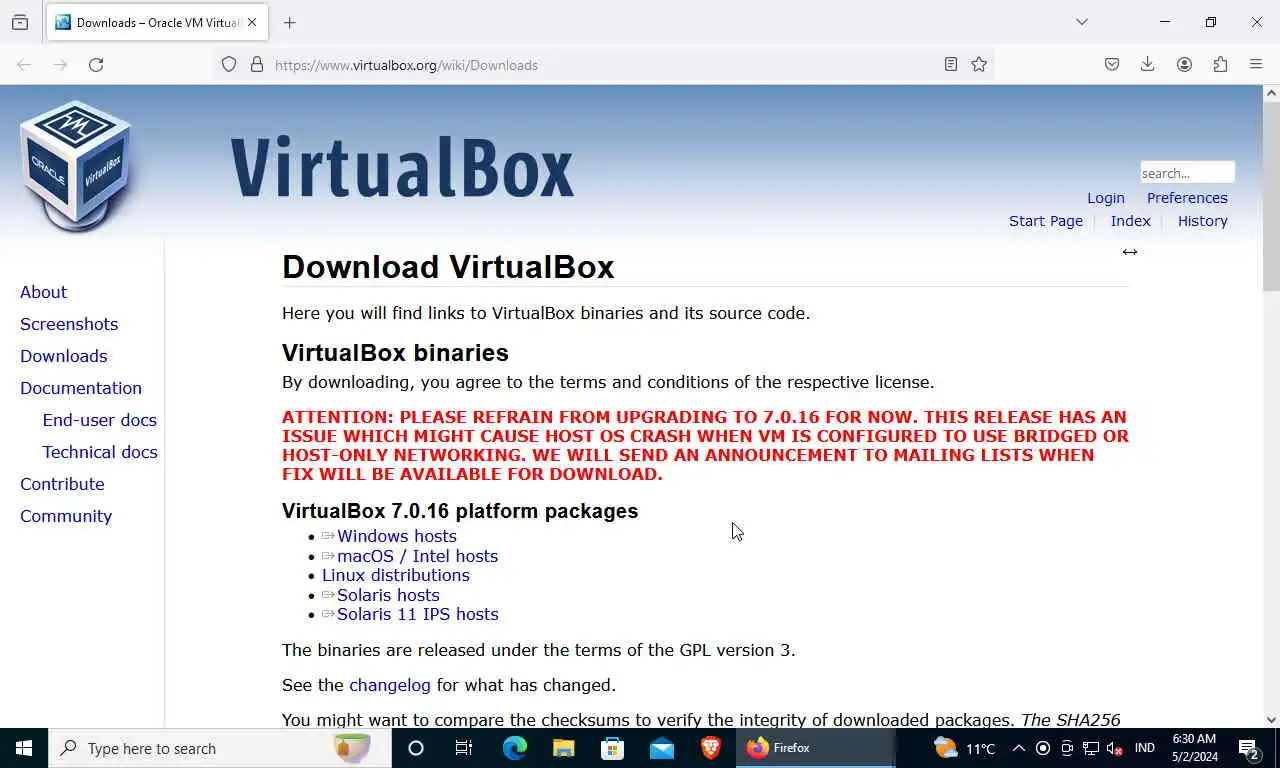Switch the IND input language indicator
This screenshot has height=768, width=1280.
point(1145,748)
